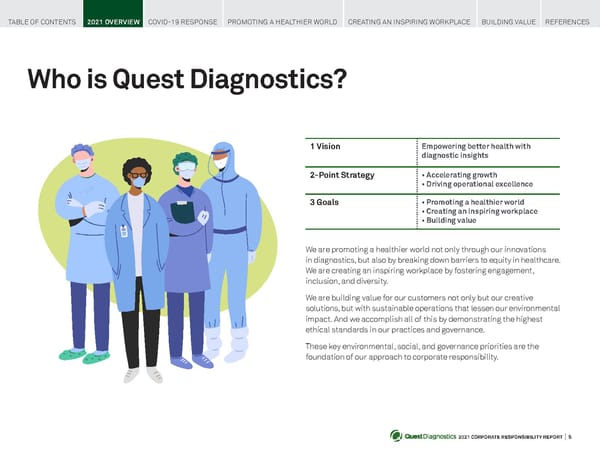This screenshot has height=463, width=600.
Task: Click the 'Accelerating growth' bullet point
Action: [459, 175]
